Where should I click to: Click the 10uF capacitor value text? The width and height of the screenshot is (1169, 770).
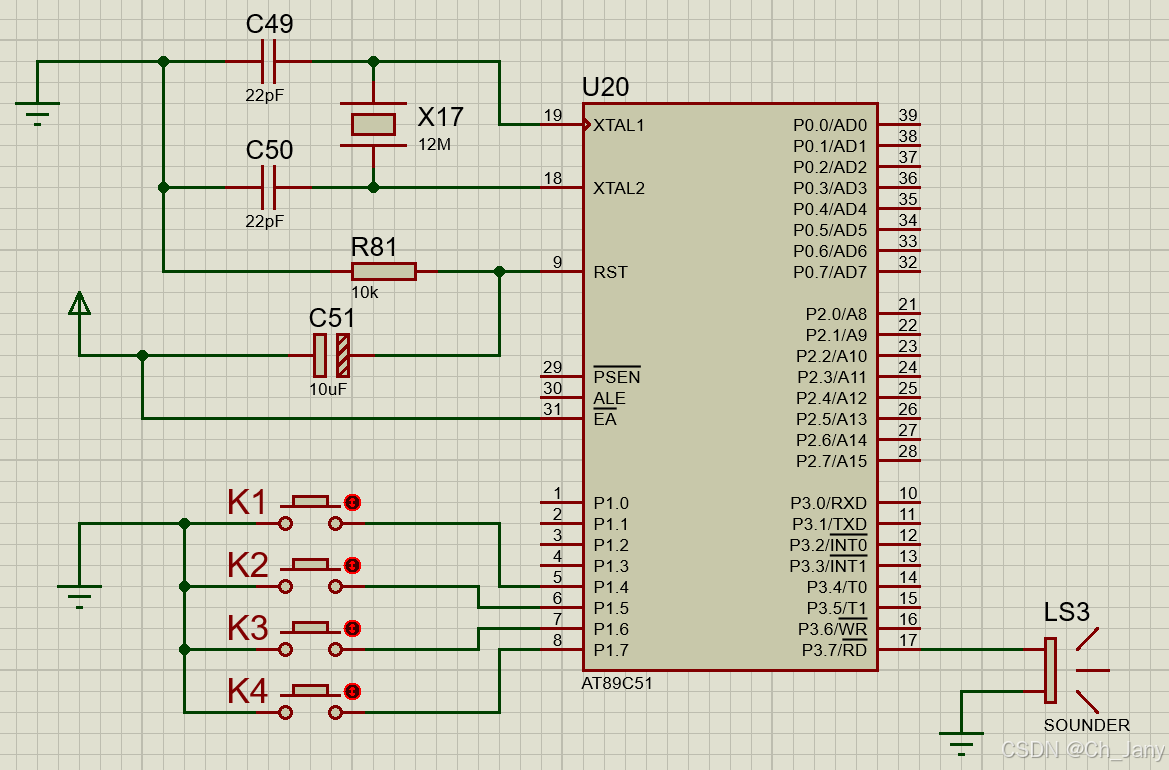click(328, 389)
